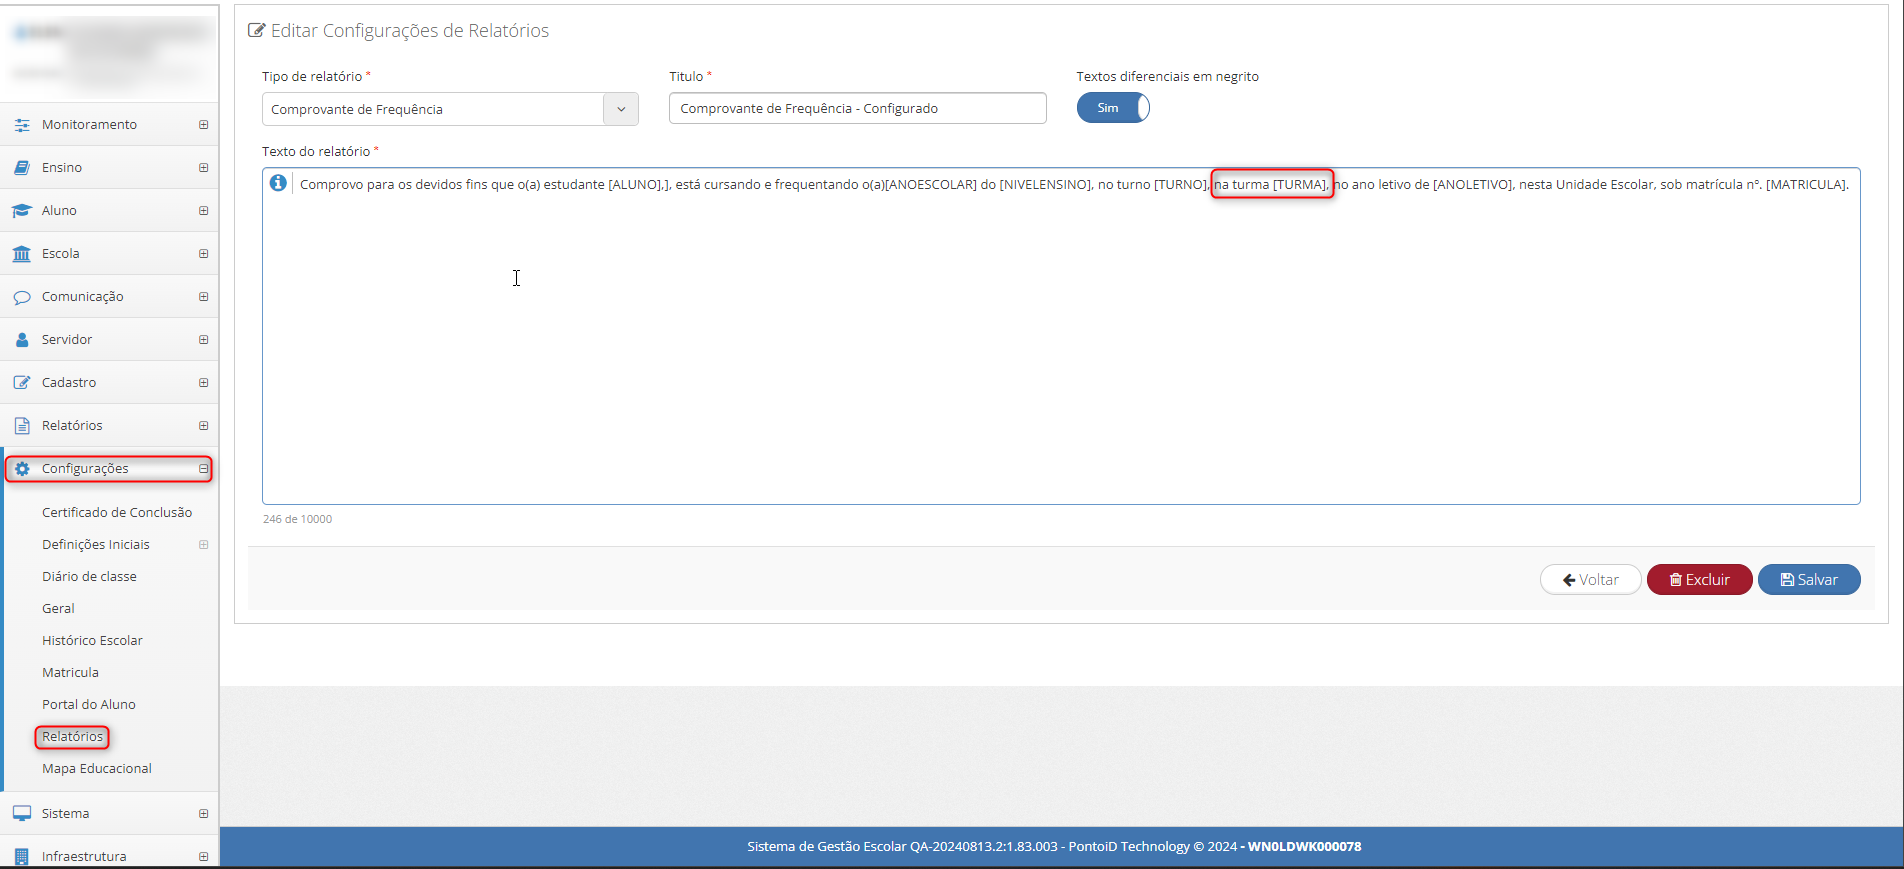Open Portal do Aluno settings
Viewport: 1904px width, 869px height.
pos(89,705)
